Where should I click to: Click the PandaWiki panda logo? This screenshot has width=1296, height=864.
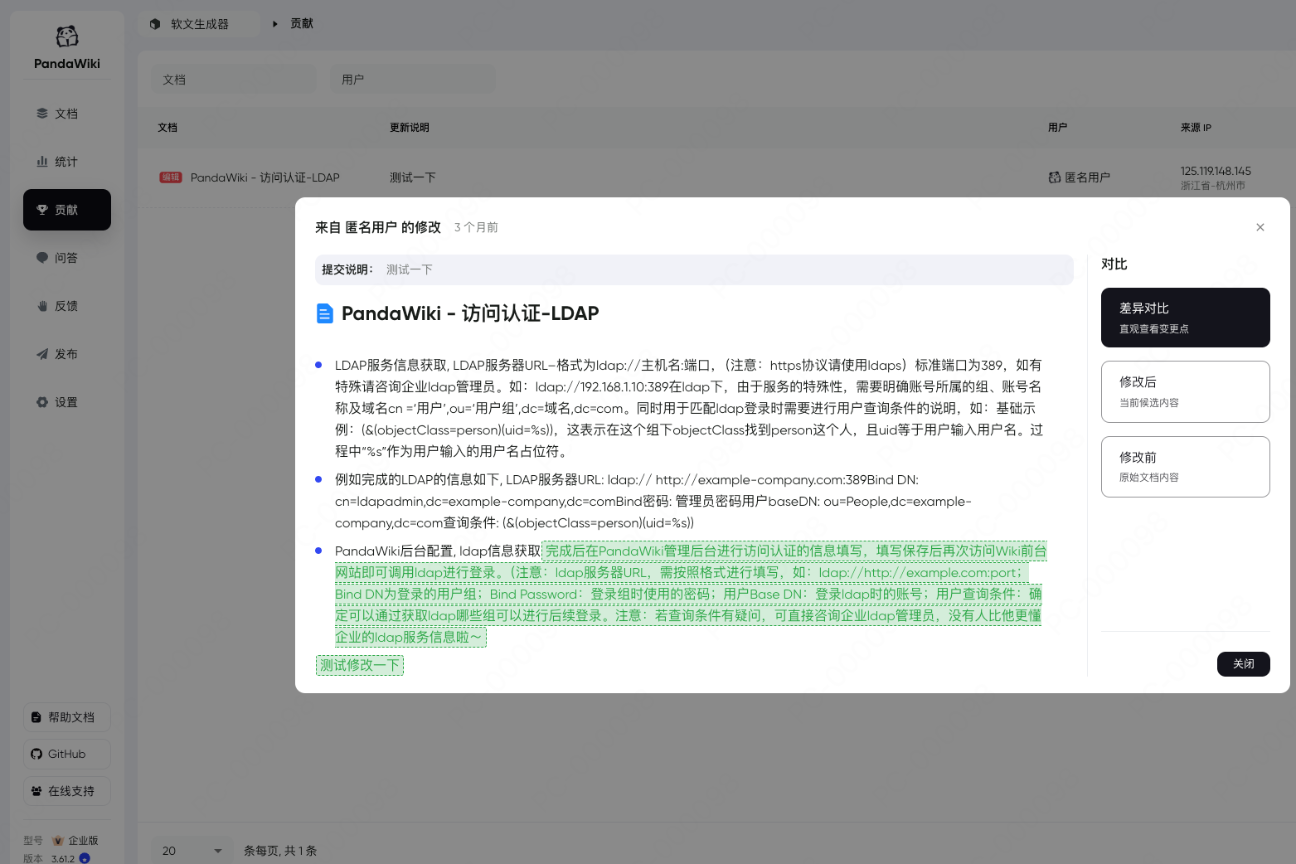pos(67,37)
